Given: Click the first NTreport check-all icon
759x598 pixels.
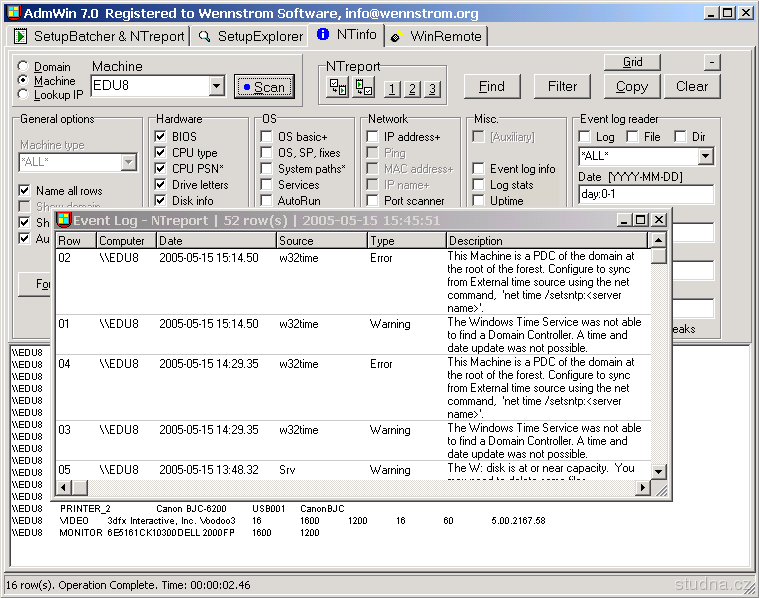Looking at the screenshot, I should click(x=339, y=88).
